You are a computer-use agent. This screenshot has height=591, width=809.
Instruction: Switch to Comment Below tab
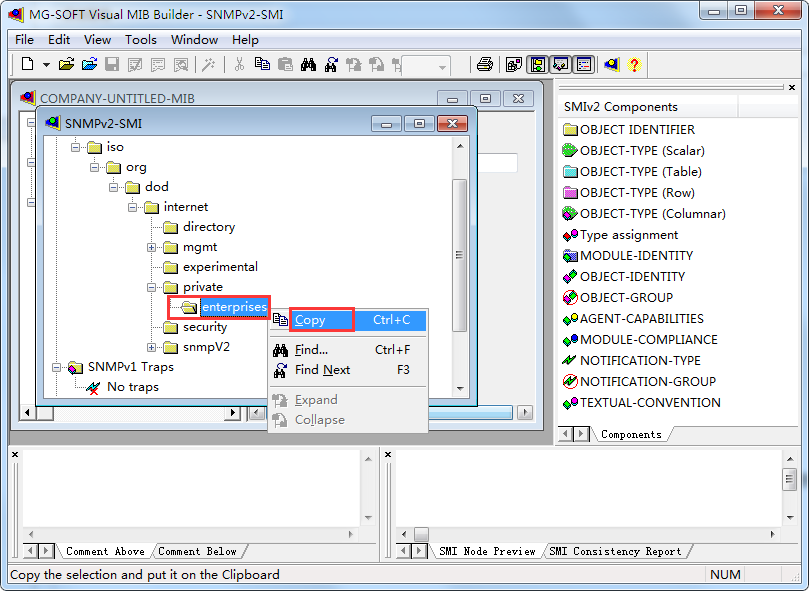click(x=197, y=551)
